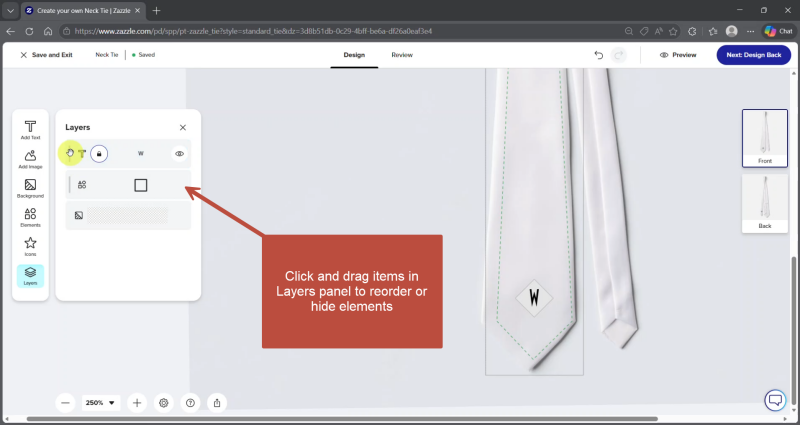Go to browser home page
Viewport: 800px width, 425px height.
point(48,31)
